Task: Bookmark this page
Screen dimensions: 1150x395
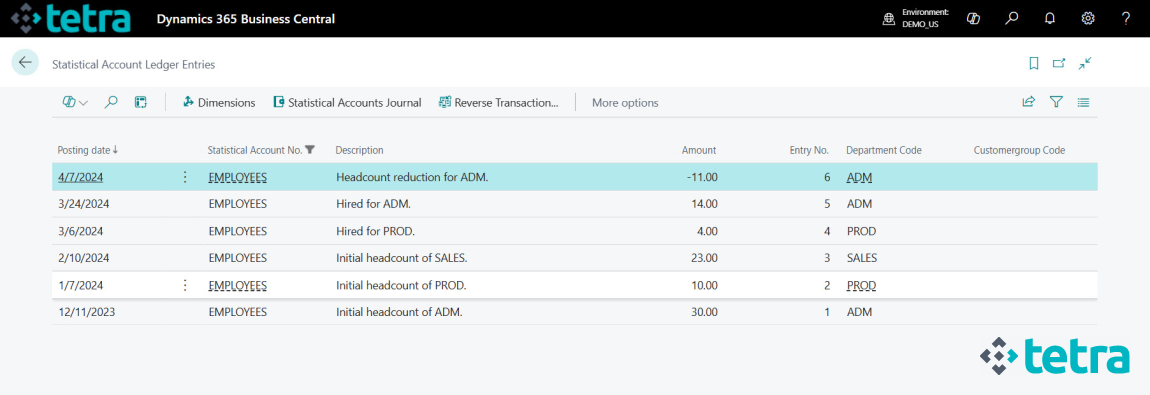Action: point(1033,64)
